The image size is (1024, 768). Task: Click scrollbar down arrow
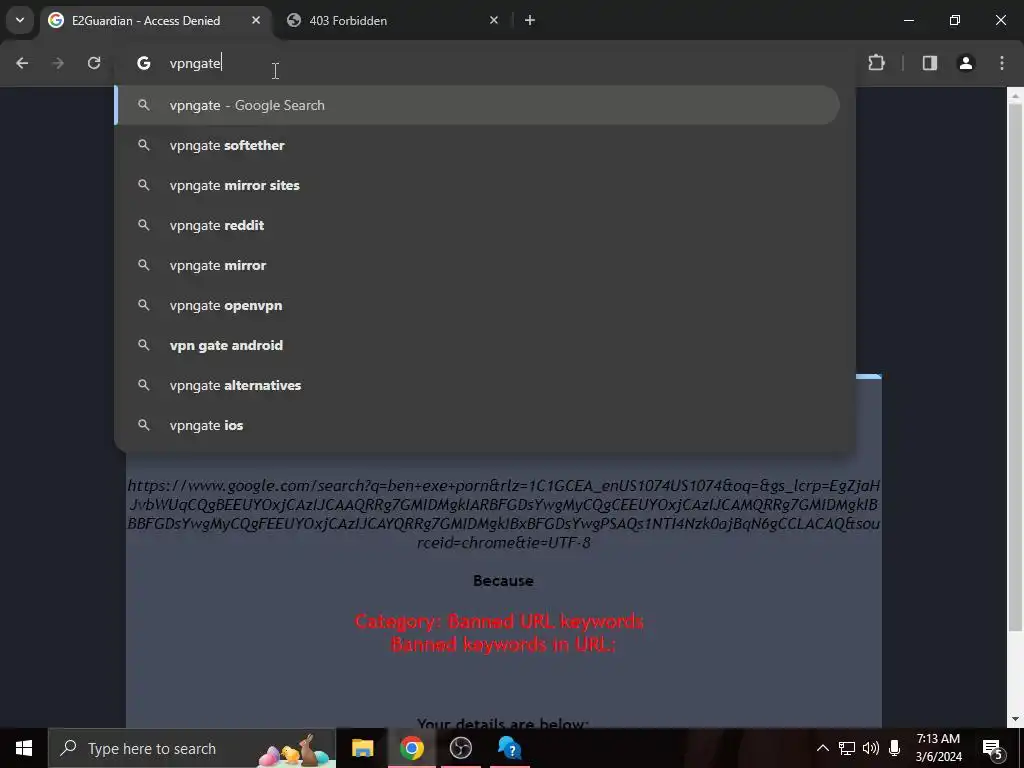1015,720
